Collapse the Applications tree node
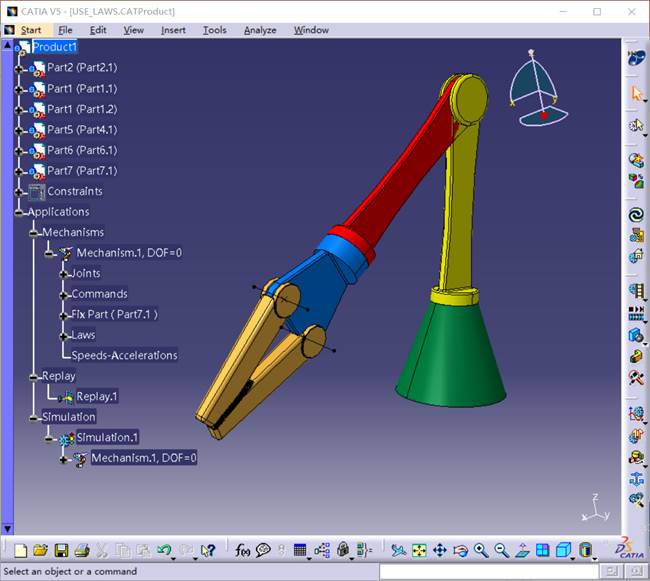This screenshot has height=581, width=650. [19, 213]
